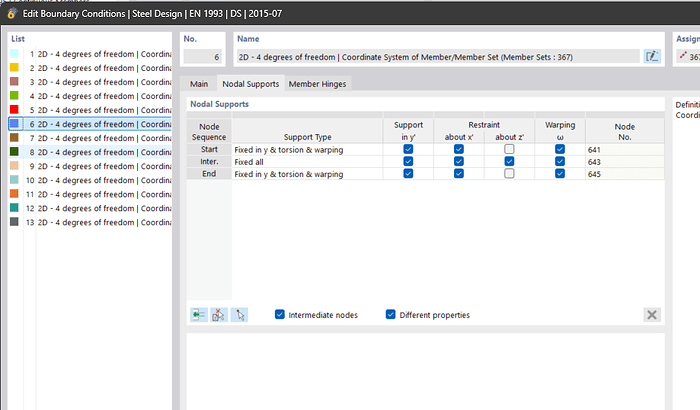The width and height of the screenshot is (700, 410).
Task: Toggle the Intermediate nodes checkbox
Action: [280, 315]
